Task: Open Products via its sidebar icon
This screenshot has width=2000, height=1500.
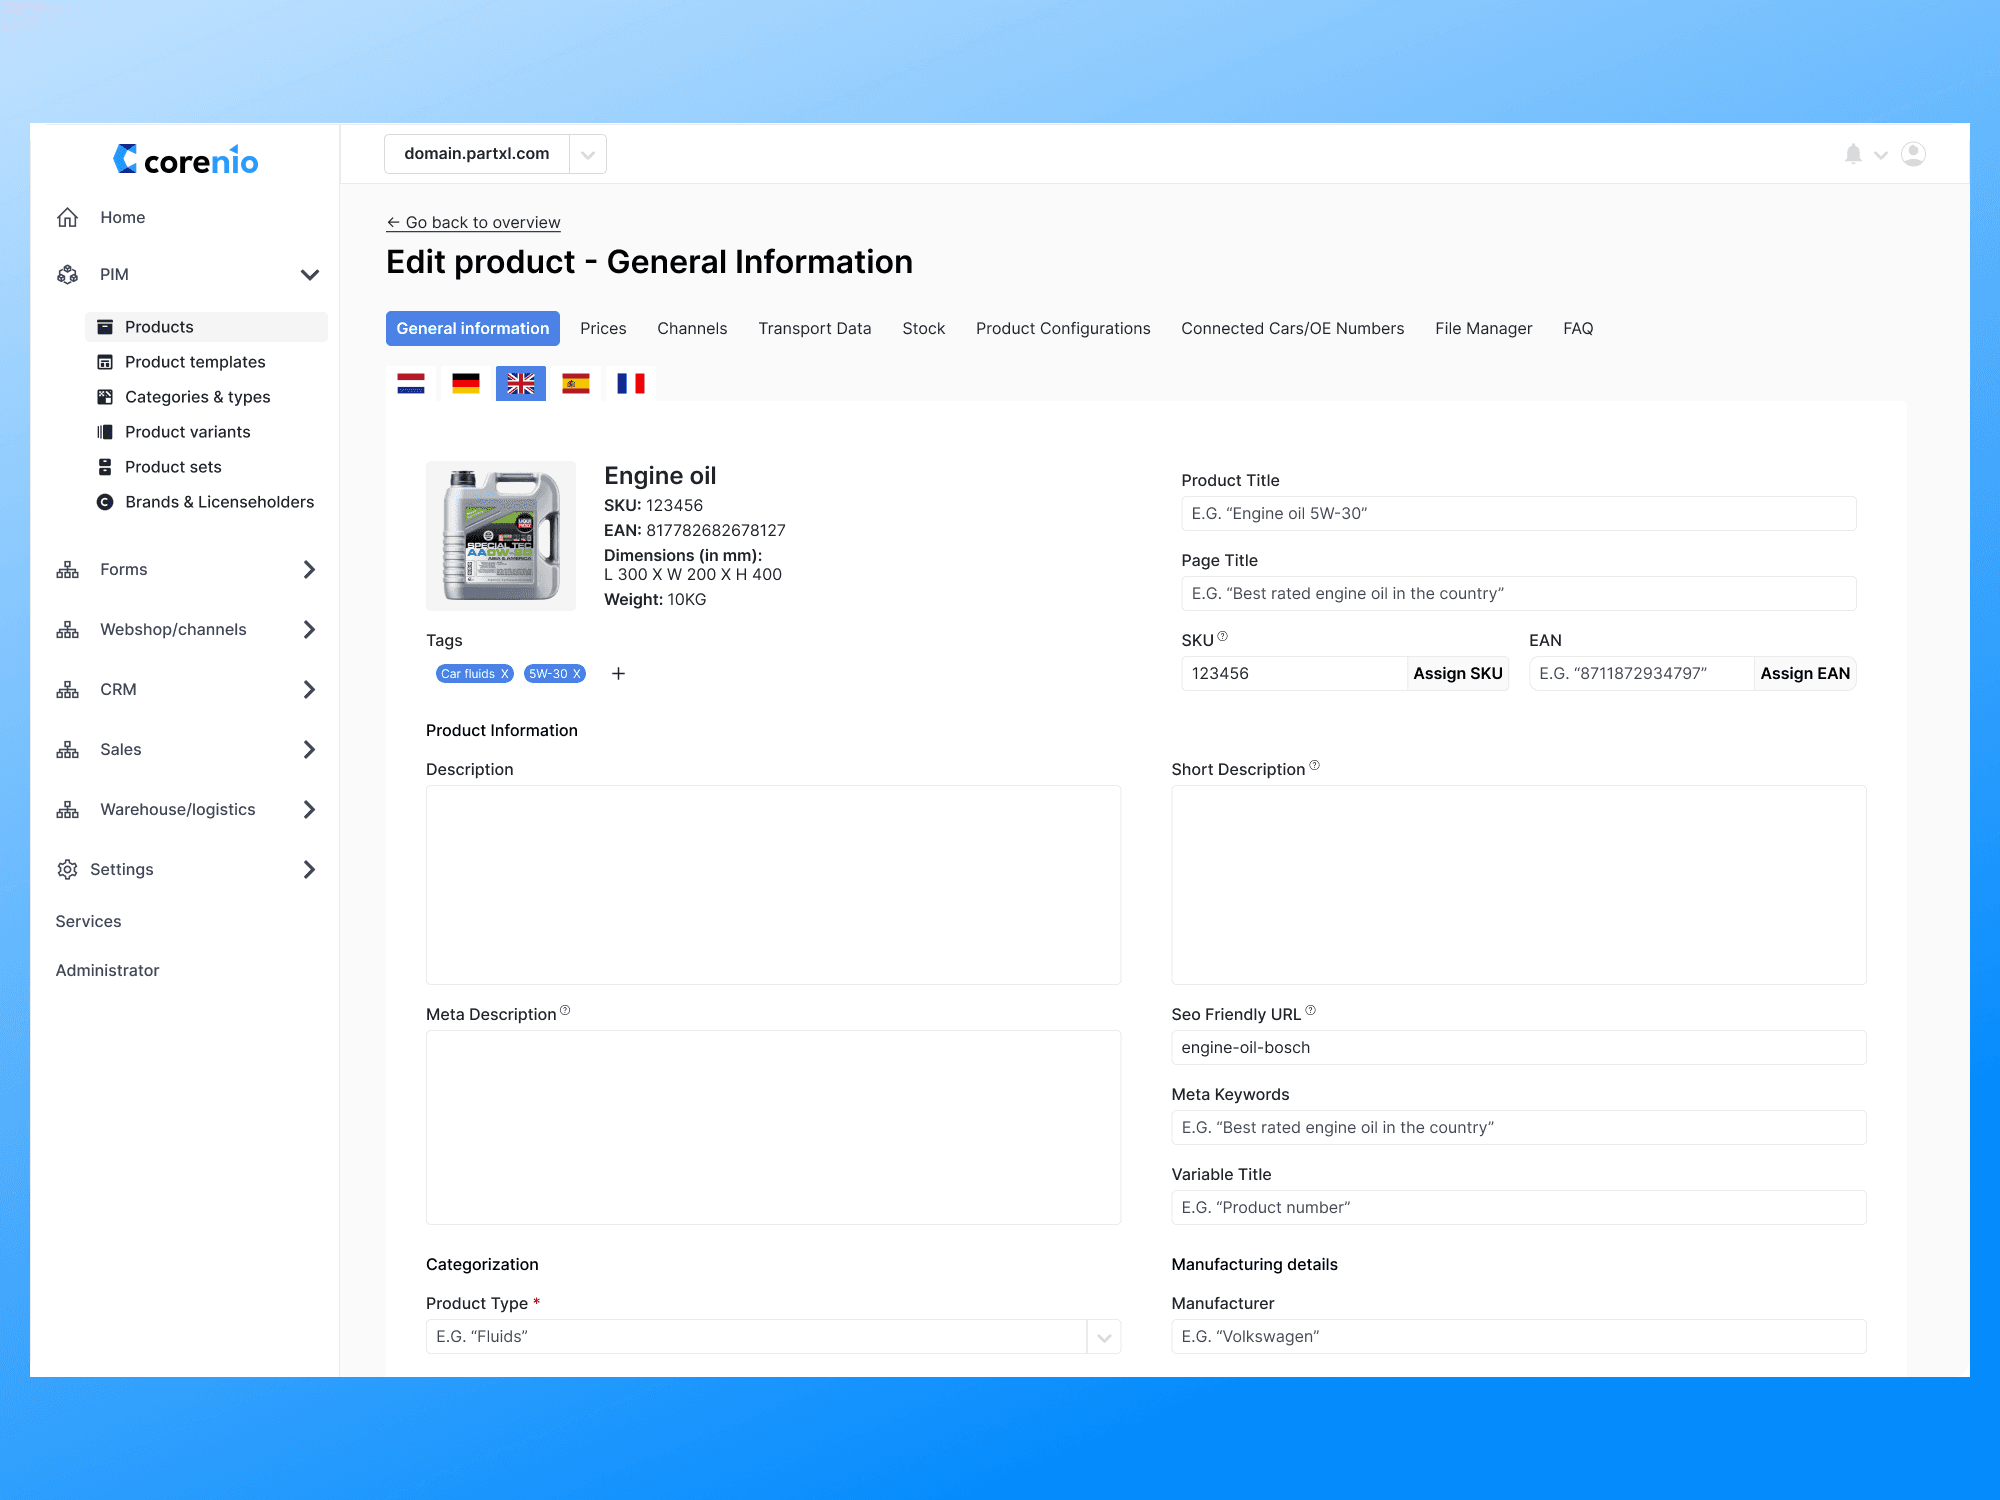Action: coord(105,326)
